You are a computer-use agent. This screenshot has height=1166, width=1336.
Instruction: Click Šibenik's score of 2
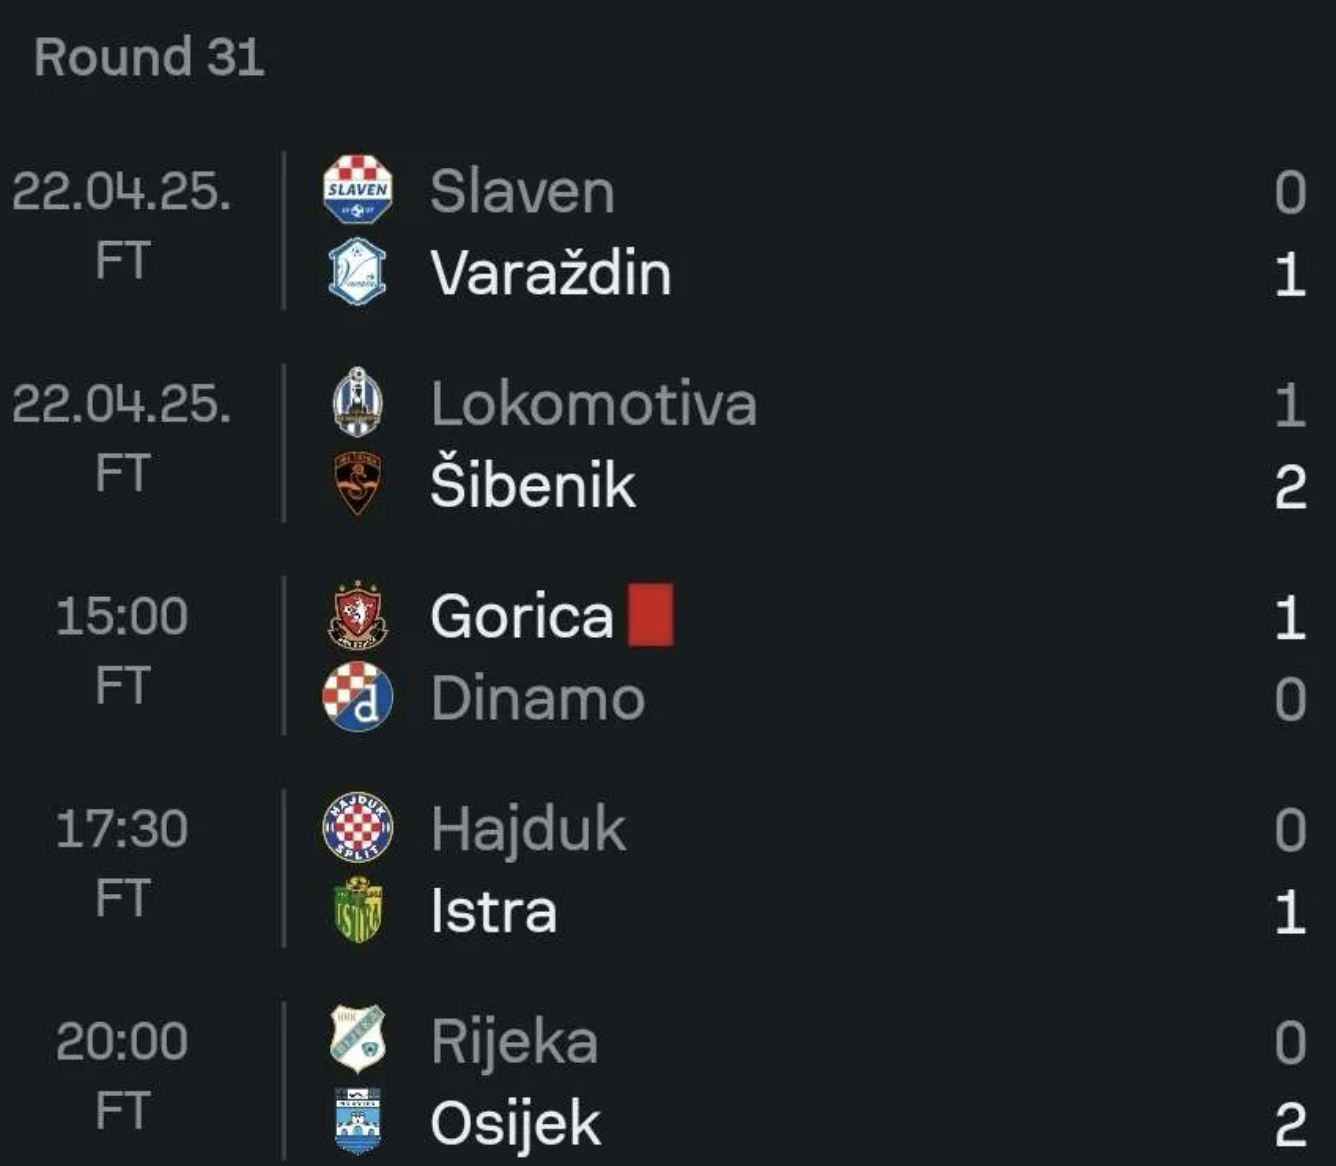(1290, 487)
